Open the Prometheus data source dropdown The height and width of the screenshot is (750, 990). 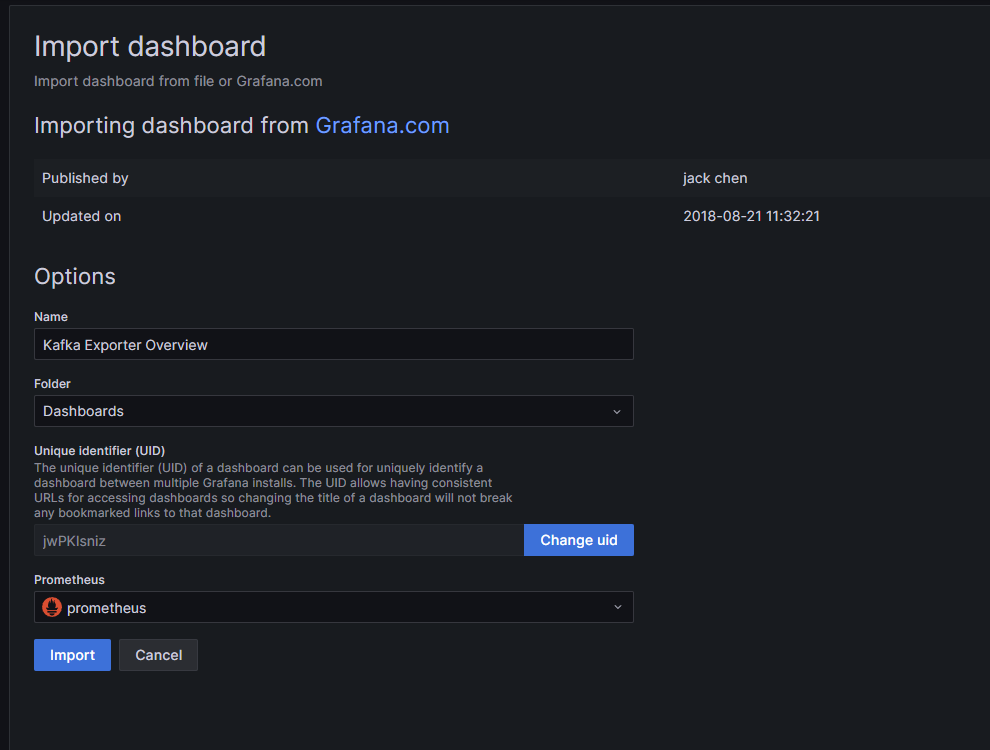[333, 607]
